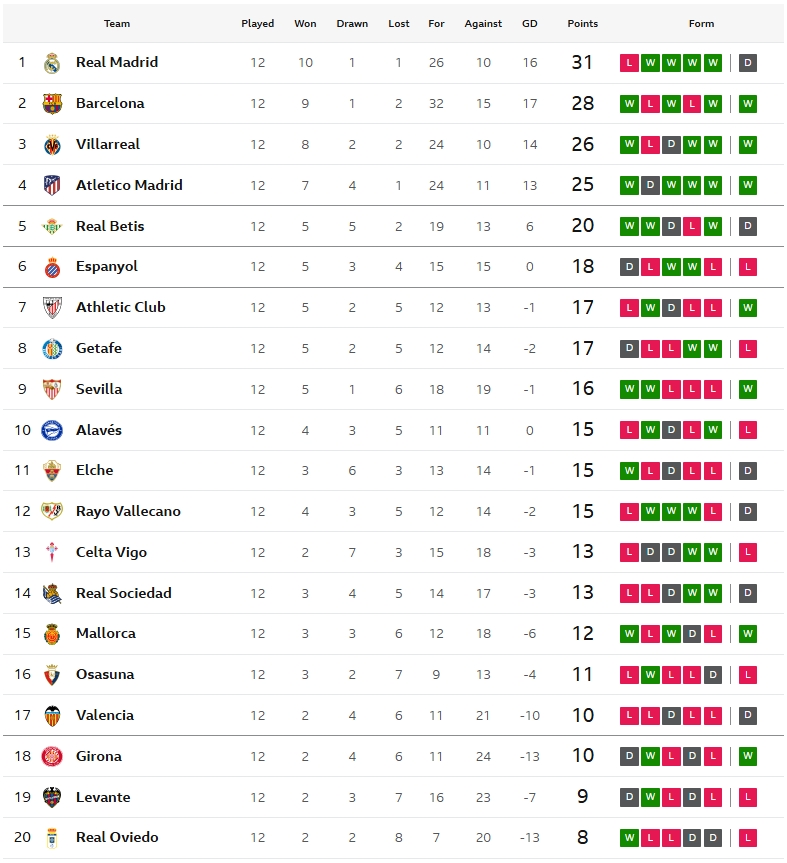The image size is (787, 863).
Task: Click the Girona club crest
Action: [52, 757]
